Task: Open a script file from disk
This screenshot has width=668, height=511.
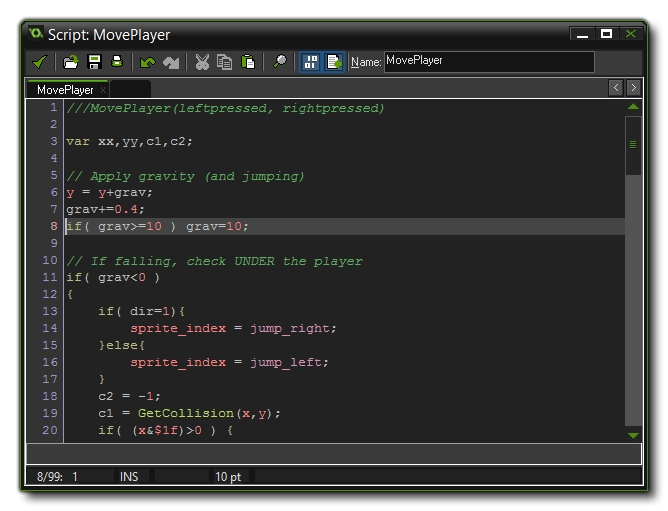Action: [x=71, y=62]
